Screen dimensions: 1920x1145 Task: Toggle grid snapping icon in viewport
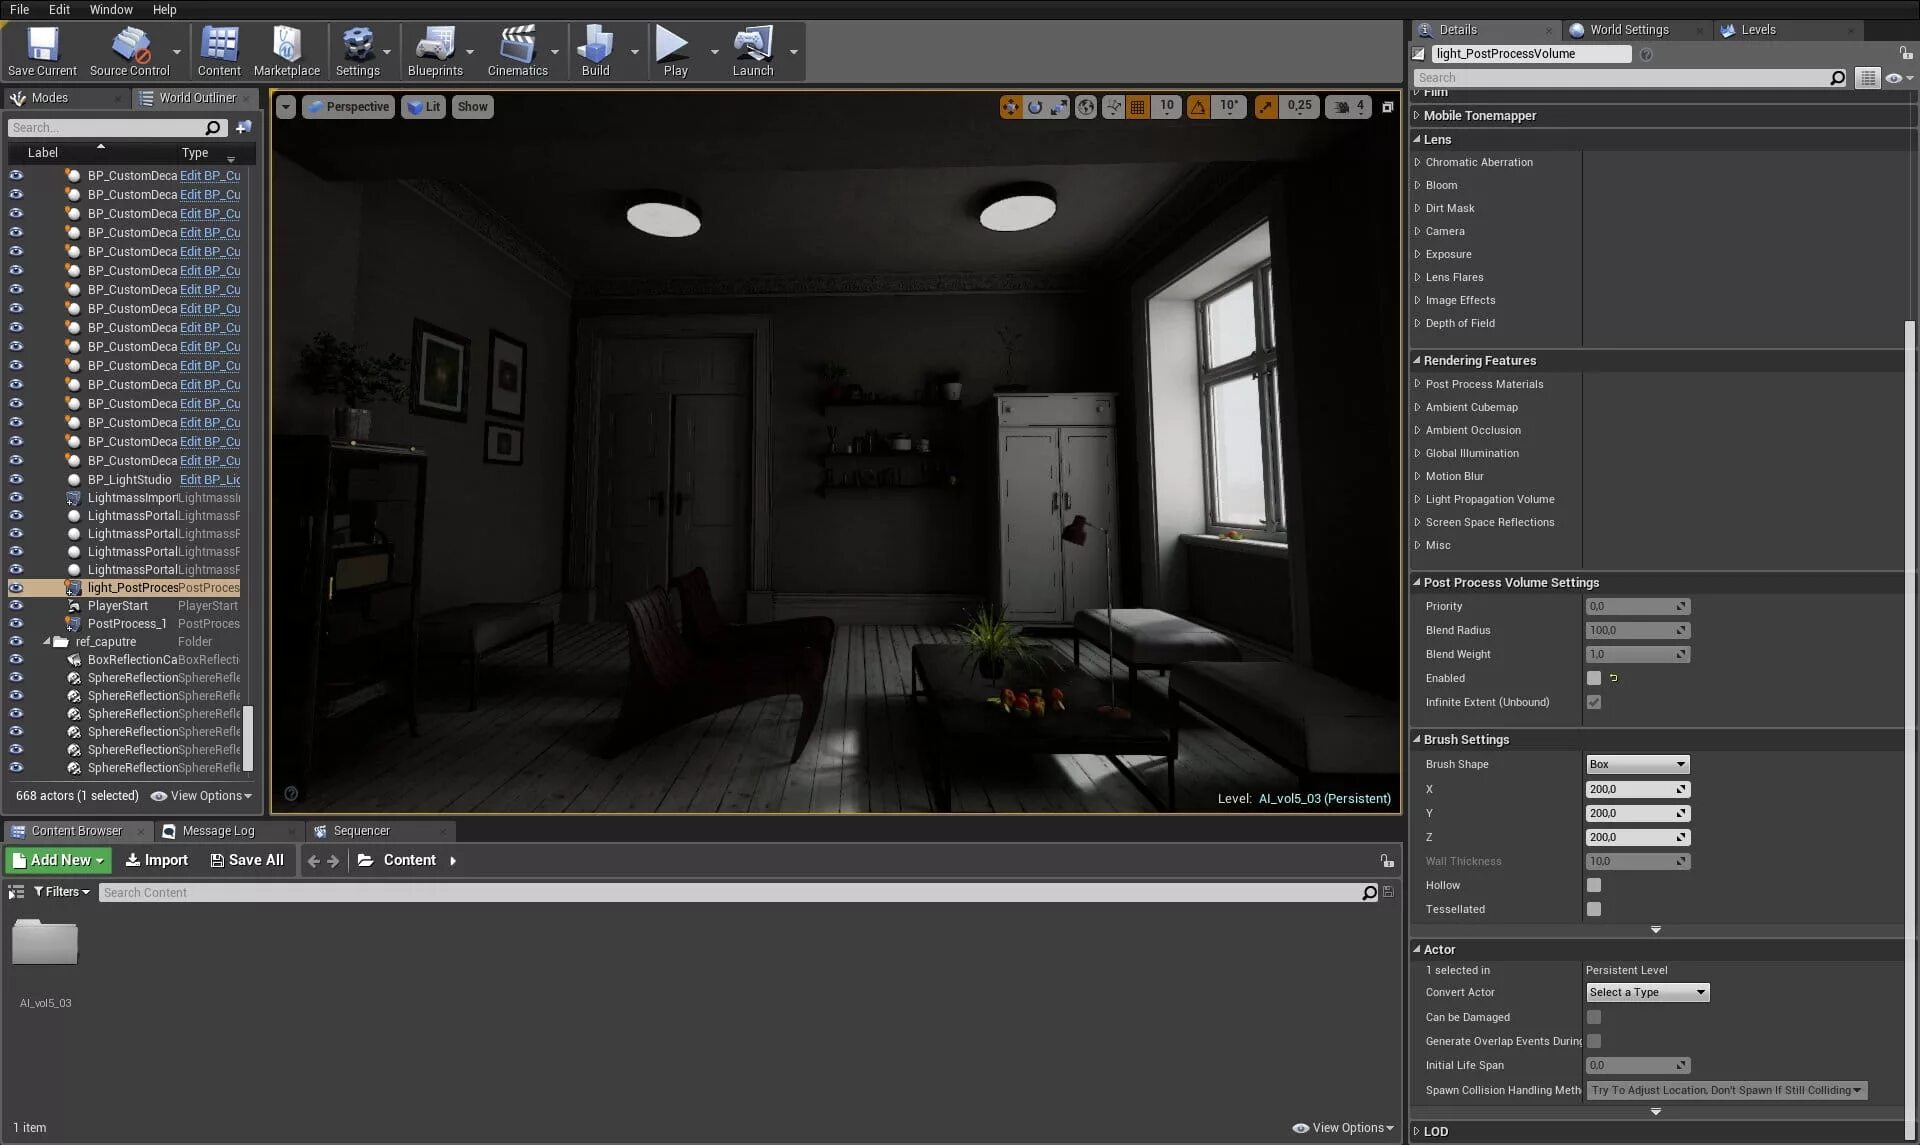click(1137, 107)
